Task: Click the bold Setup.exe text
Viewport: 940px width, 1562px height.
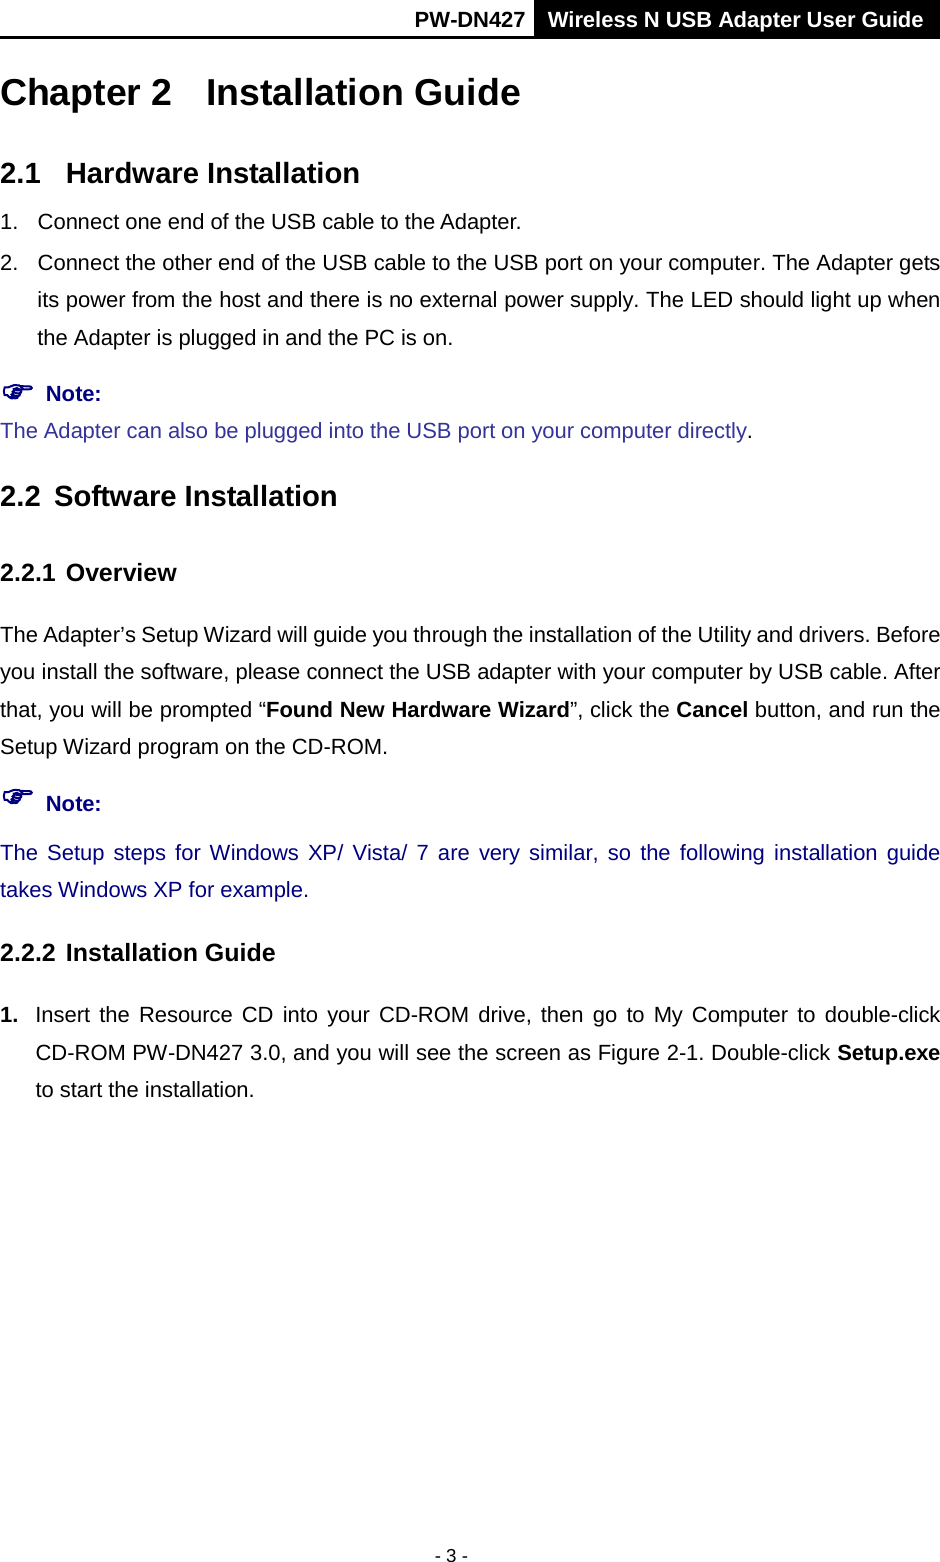Action: (x=888, y=1053)
